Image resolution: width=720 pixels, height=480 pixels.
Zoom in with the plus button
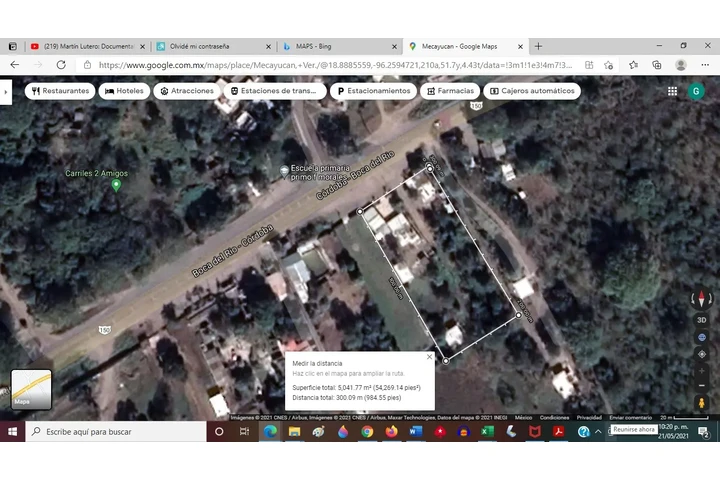pyautogui.click(x=701, y=370)
